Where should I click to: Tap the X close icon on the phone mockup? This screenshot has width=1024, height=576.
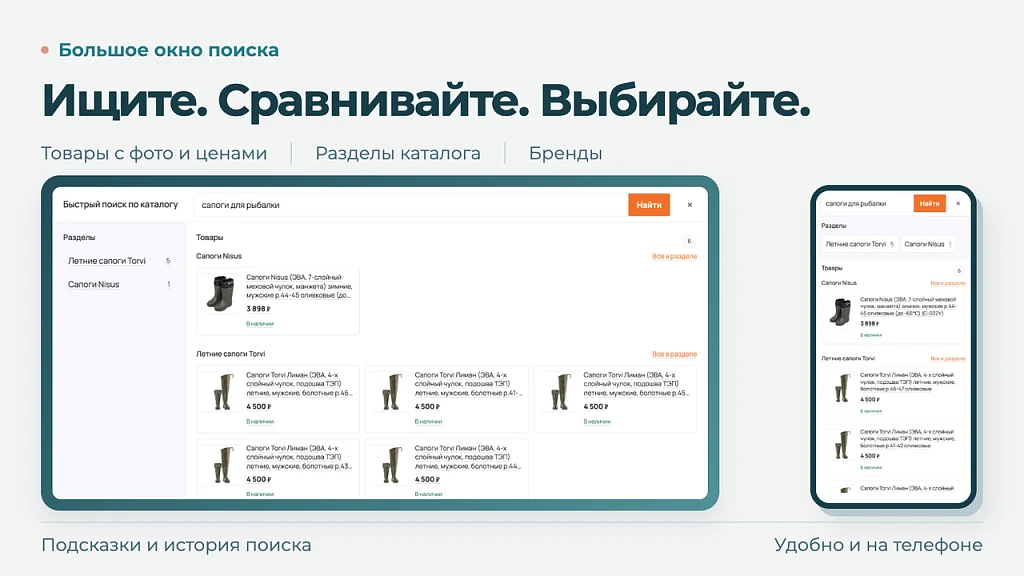point(958,204)
